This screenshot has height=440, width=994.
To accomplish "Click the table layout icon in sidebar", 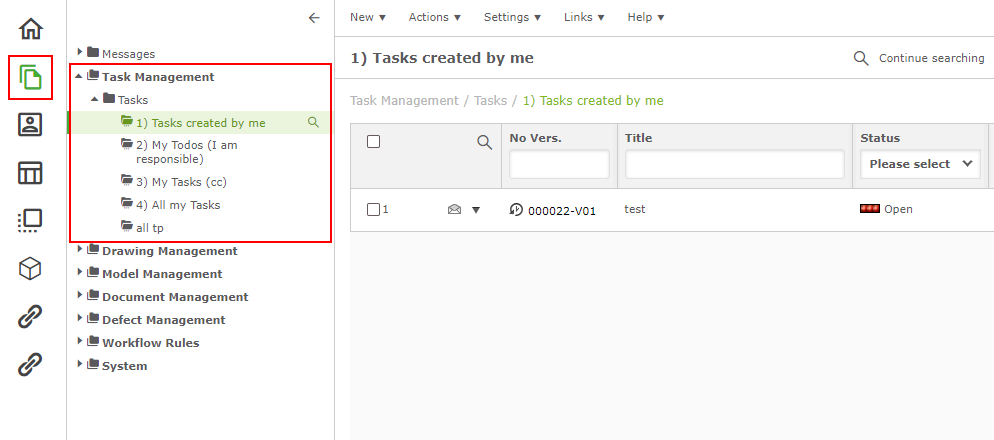I will 31,173.
